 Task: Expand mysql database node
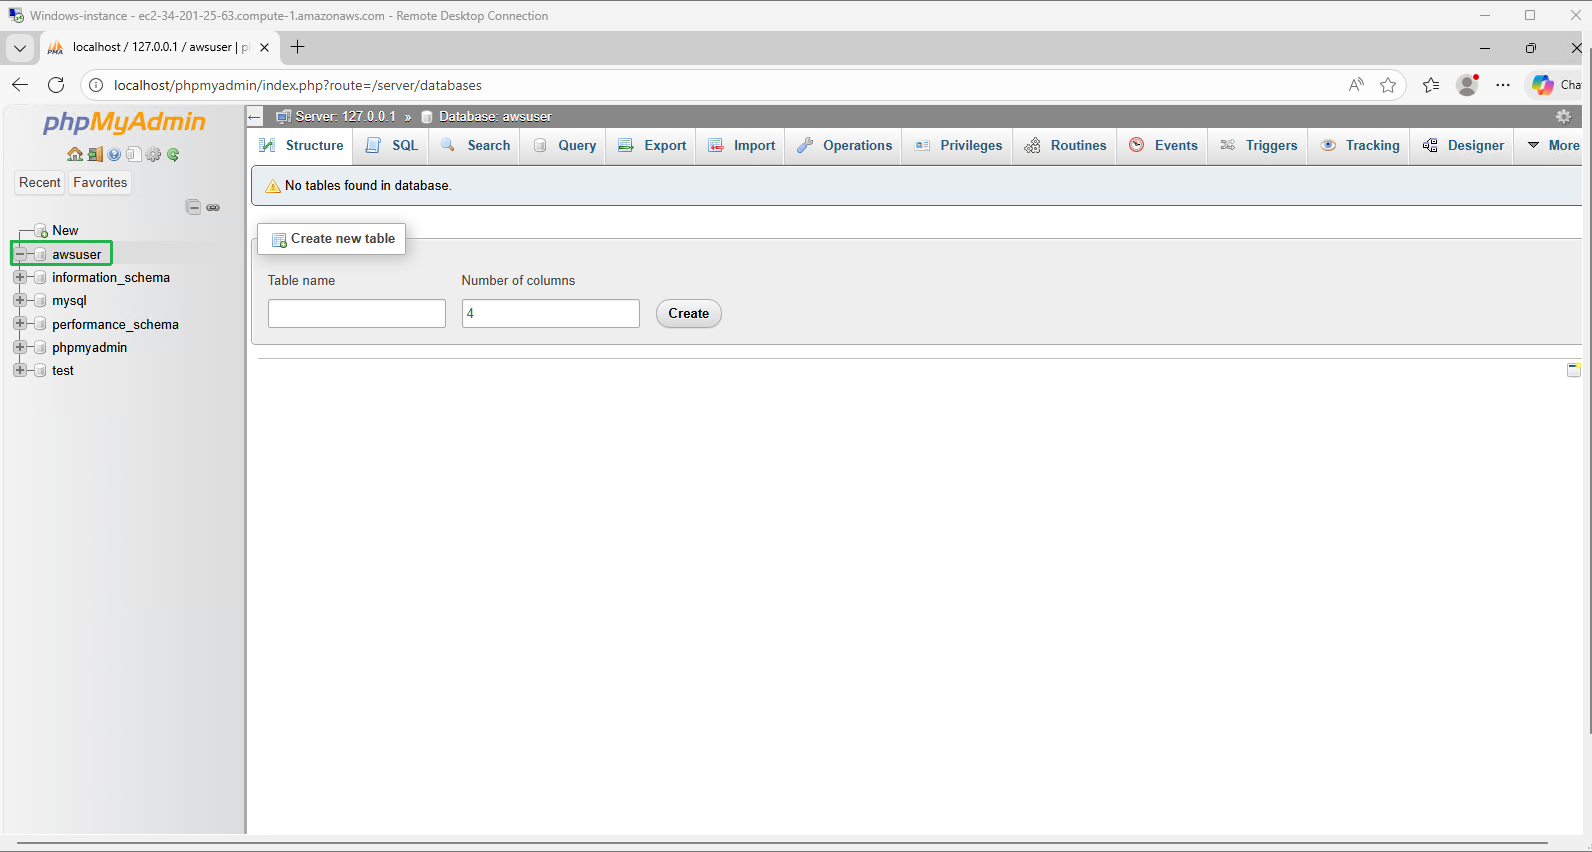coord(20,300)
